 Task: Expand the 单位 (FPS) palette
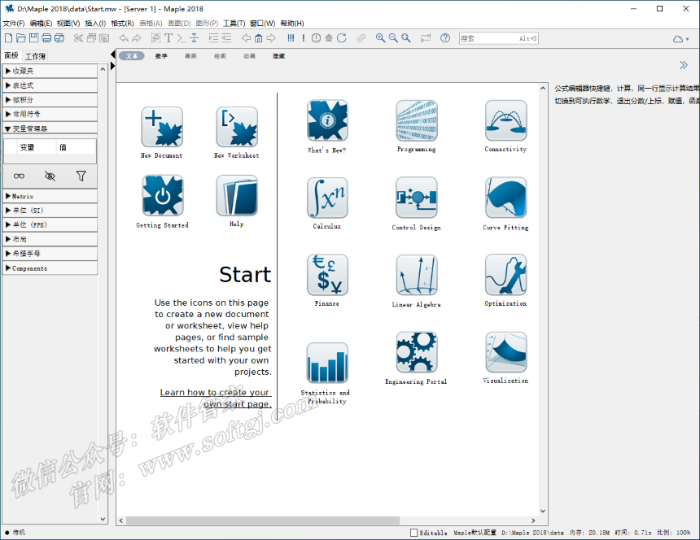click(50, 224)
